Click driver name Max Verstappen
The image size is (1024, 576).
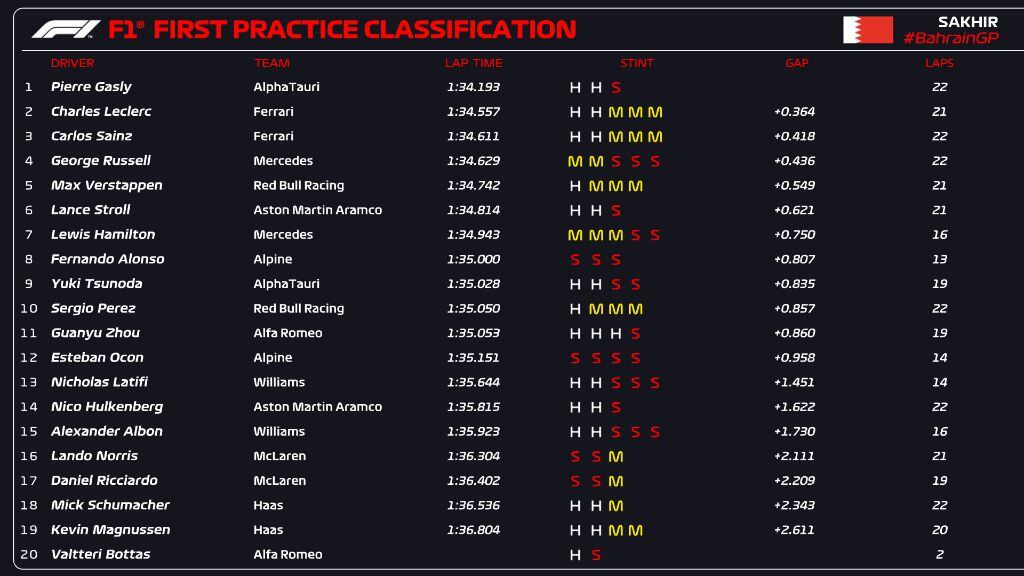[x=106, y=186]
